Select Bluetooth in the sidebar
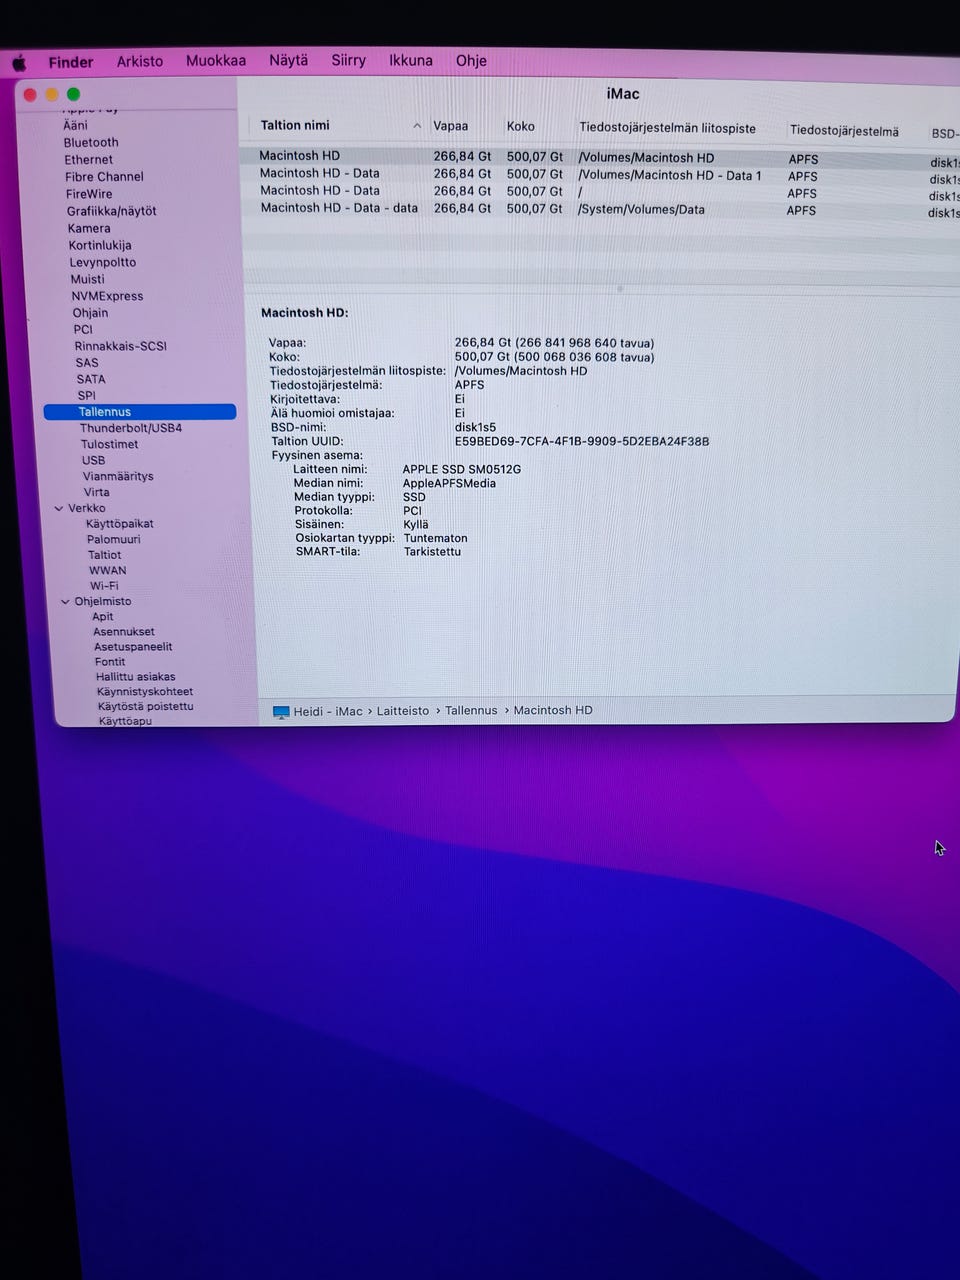Viewport: 960px width, 1280px height. pos(91,142)
